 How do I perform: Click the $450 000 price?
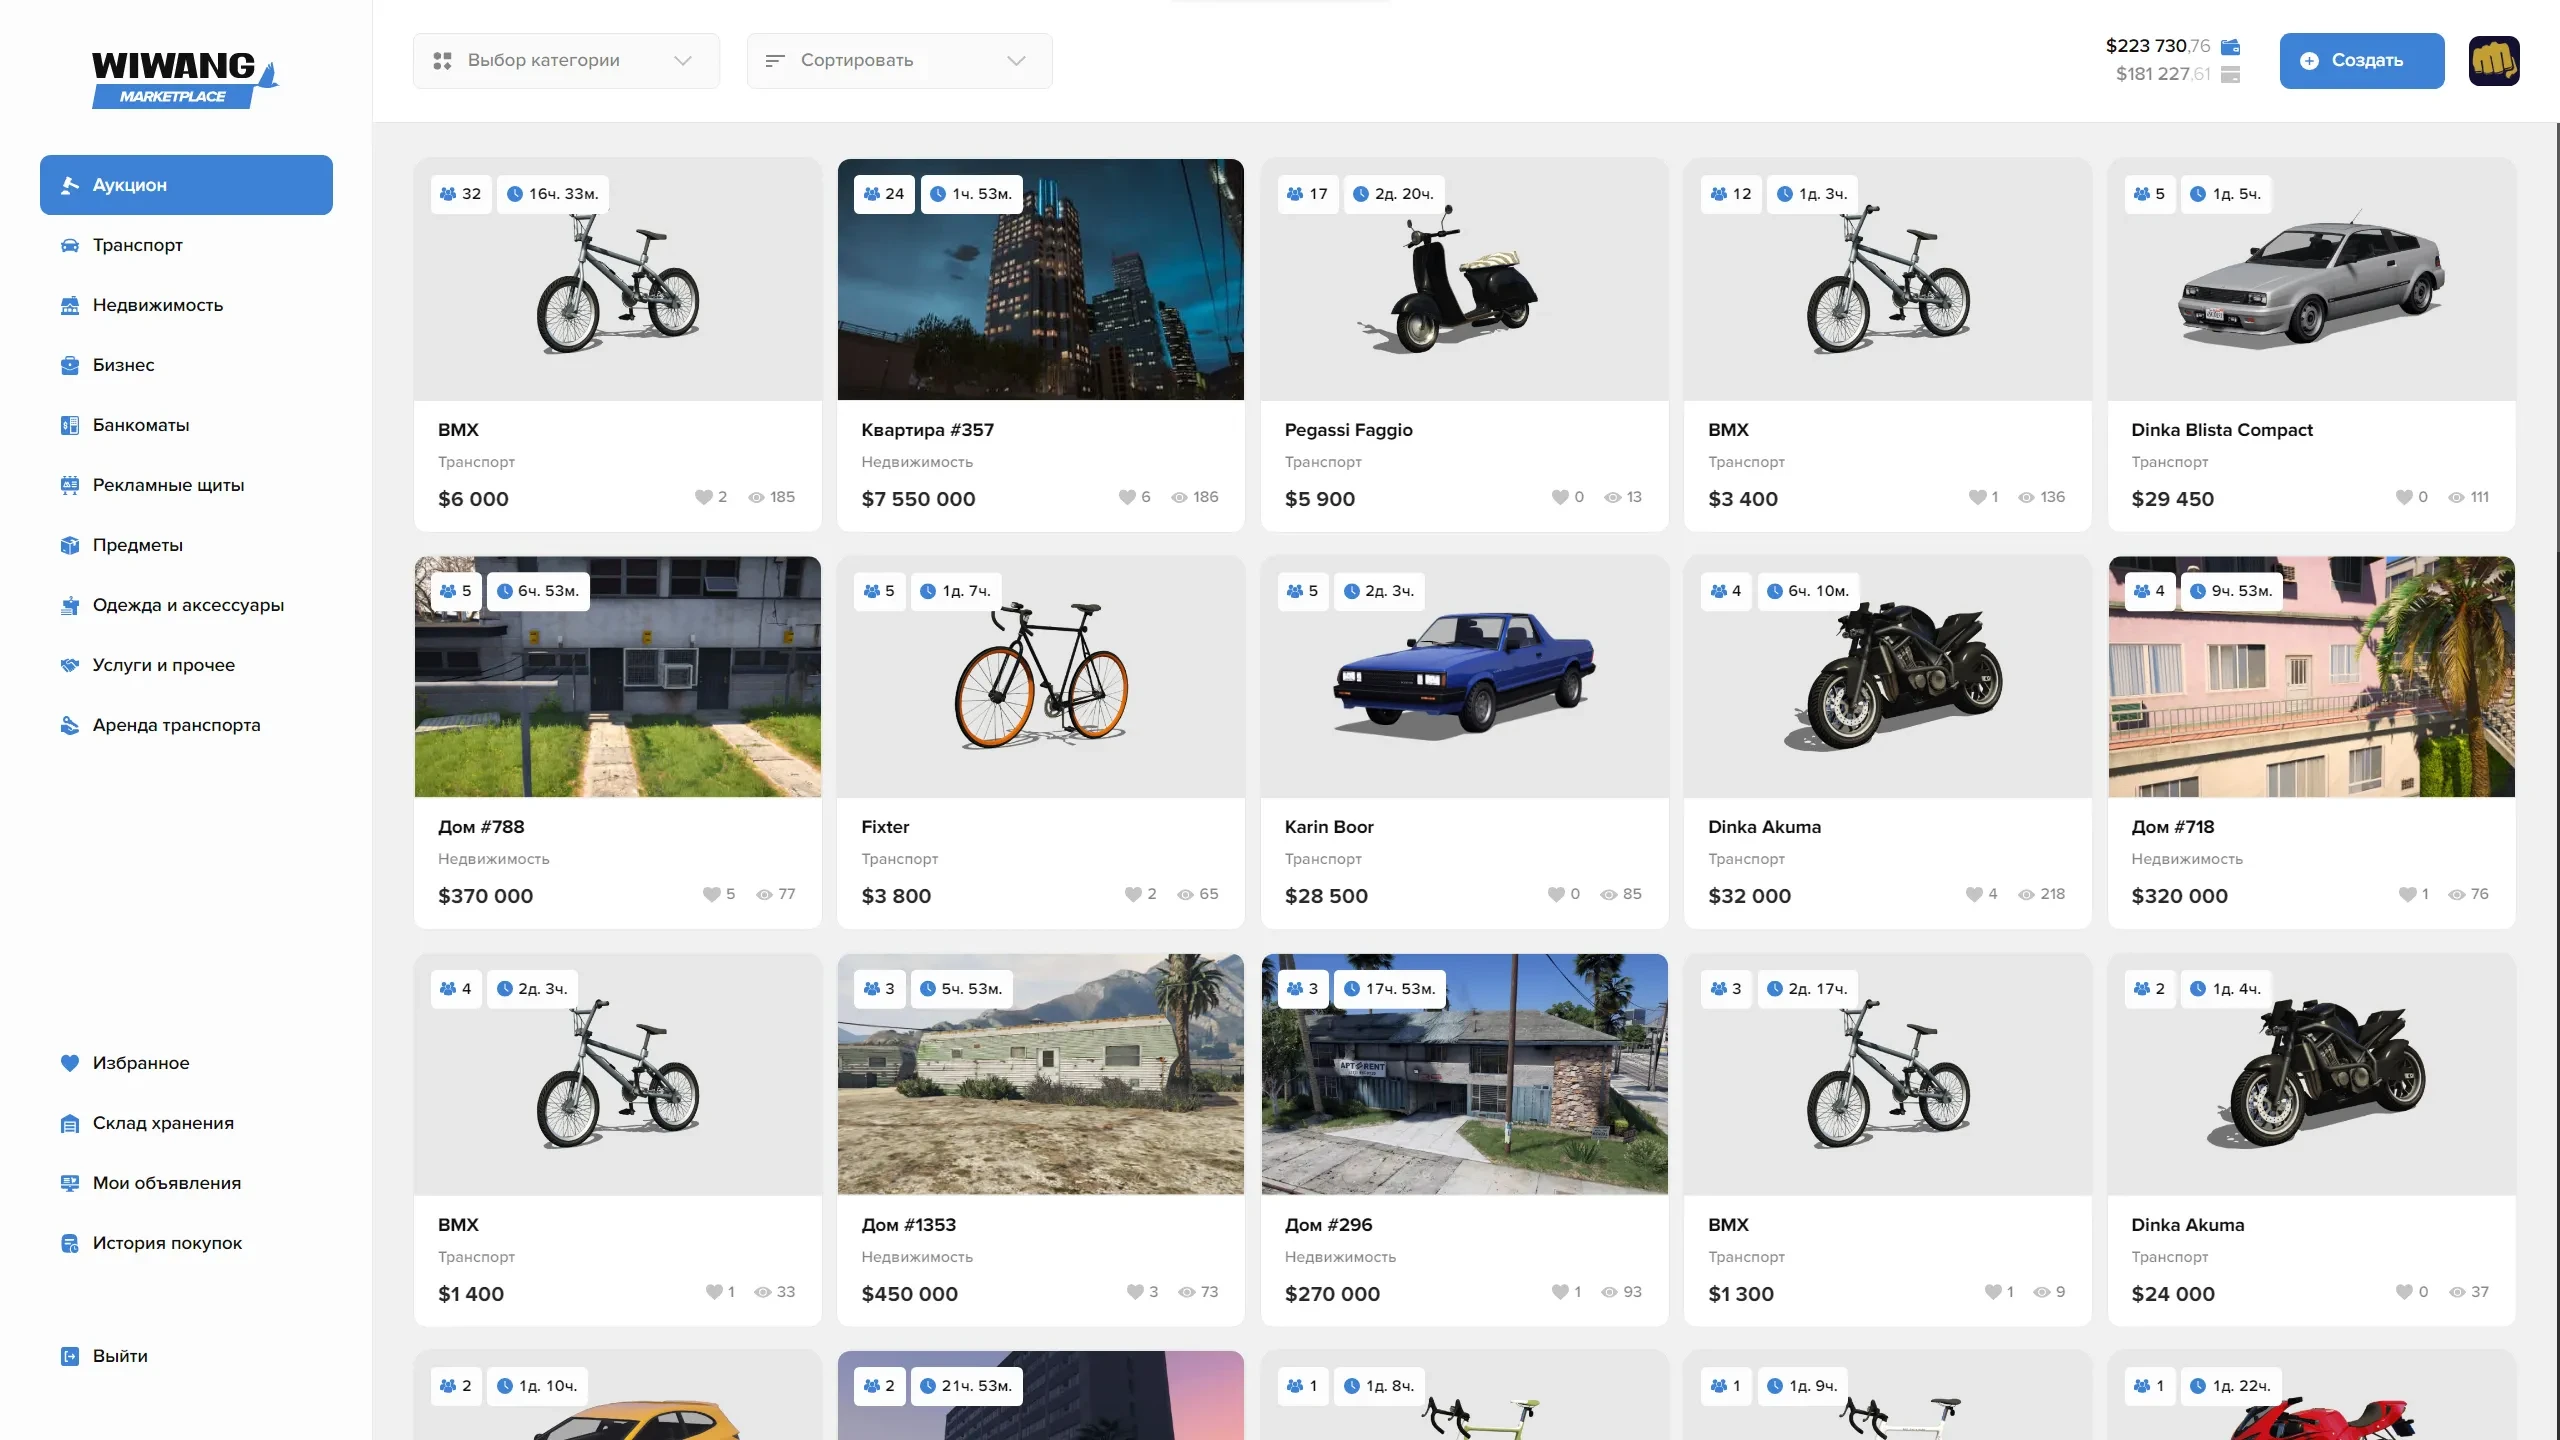909,1294
